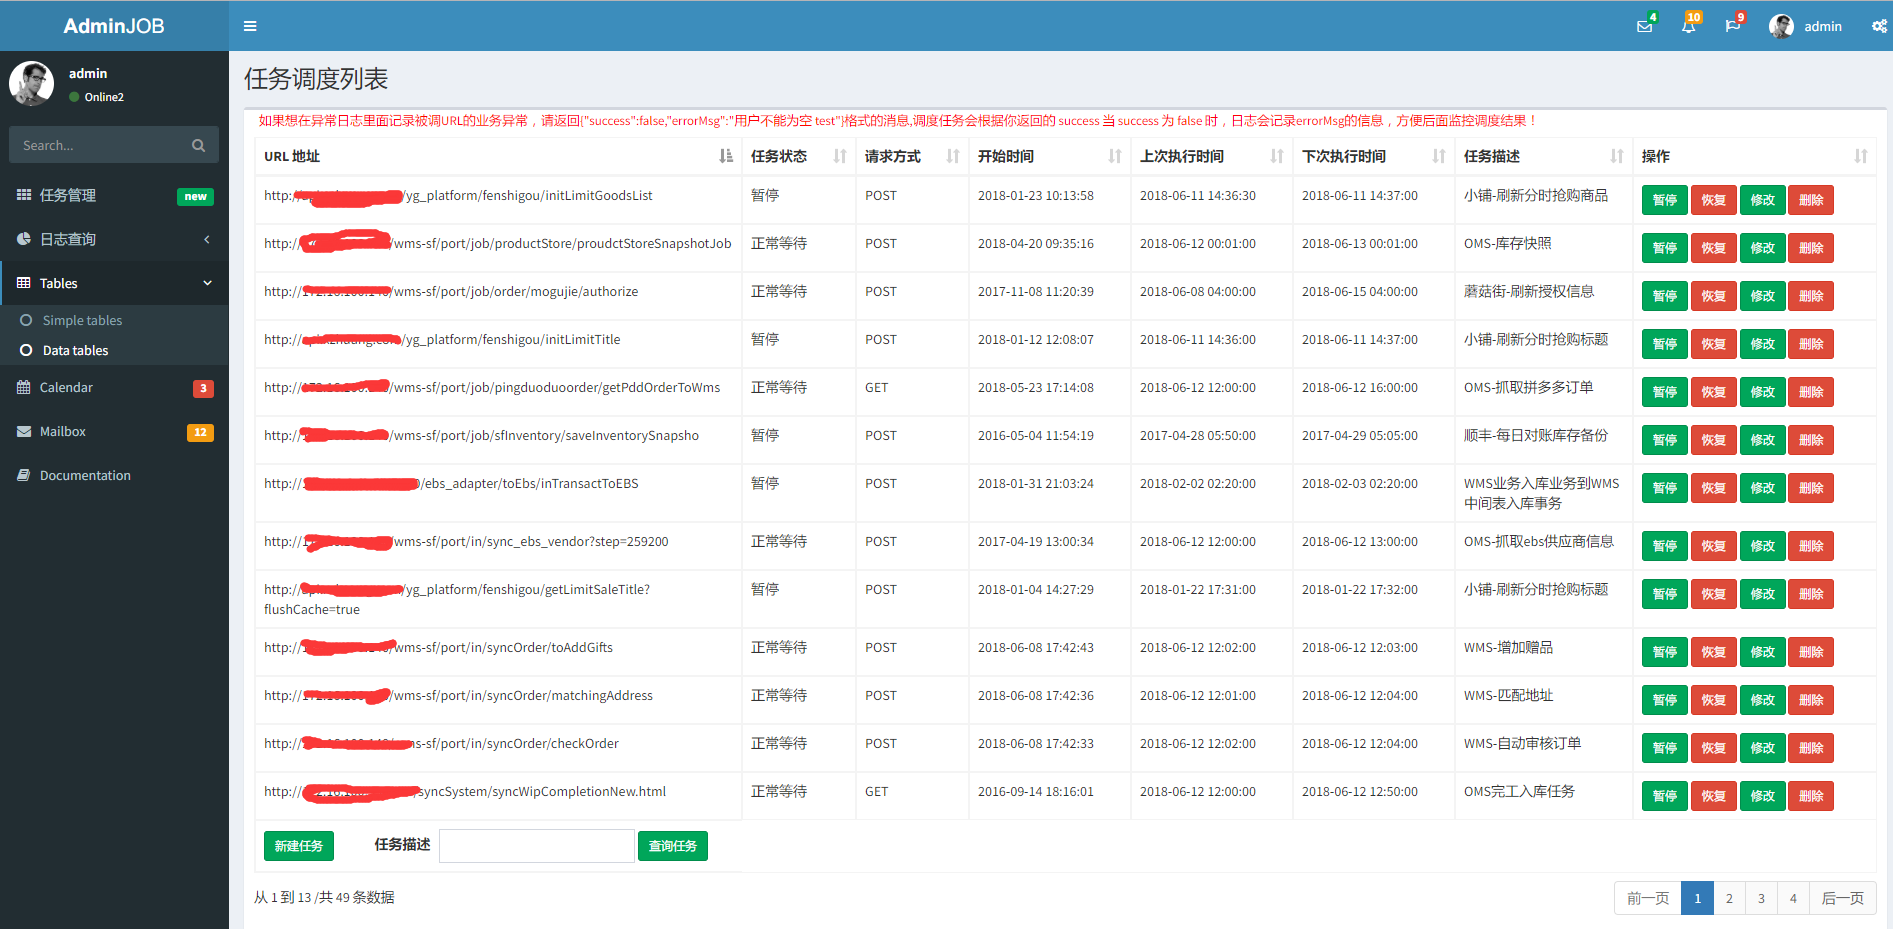Click the search magnifier icon in sidebar
Image resolution: width=1893 pixels, height=929 pixels.
198,145
